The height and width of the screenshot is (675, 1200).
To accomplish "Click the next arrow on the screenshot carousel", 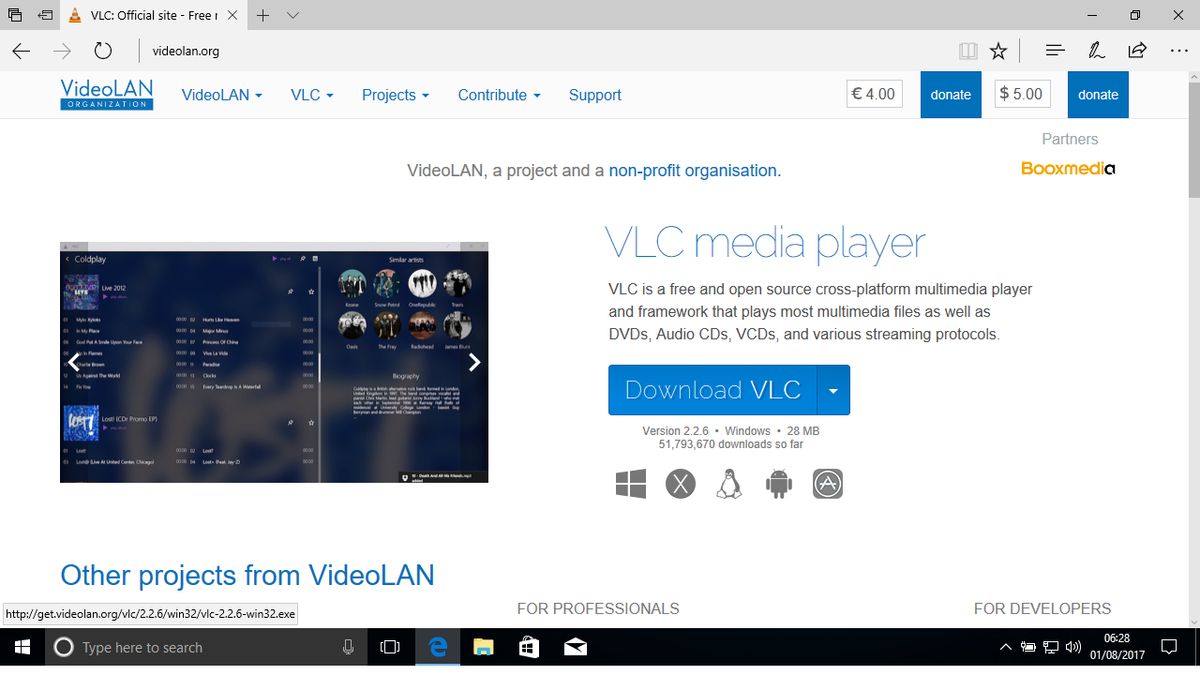I will point(475,362).
